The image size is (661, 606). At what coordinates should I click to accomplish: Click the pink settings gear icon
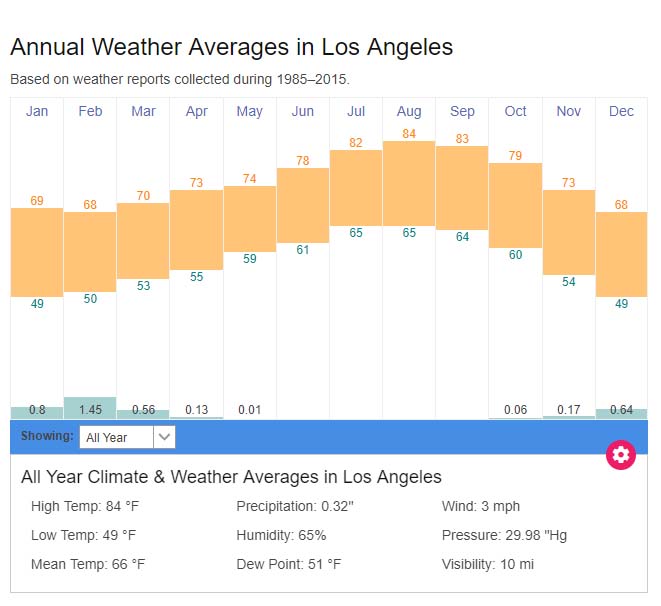[x=621, y=455]
